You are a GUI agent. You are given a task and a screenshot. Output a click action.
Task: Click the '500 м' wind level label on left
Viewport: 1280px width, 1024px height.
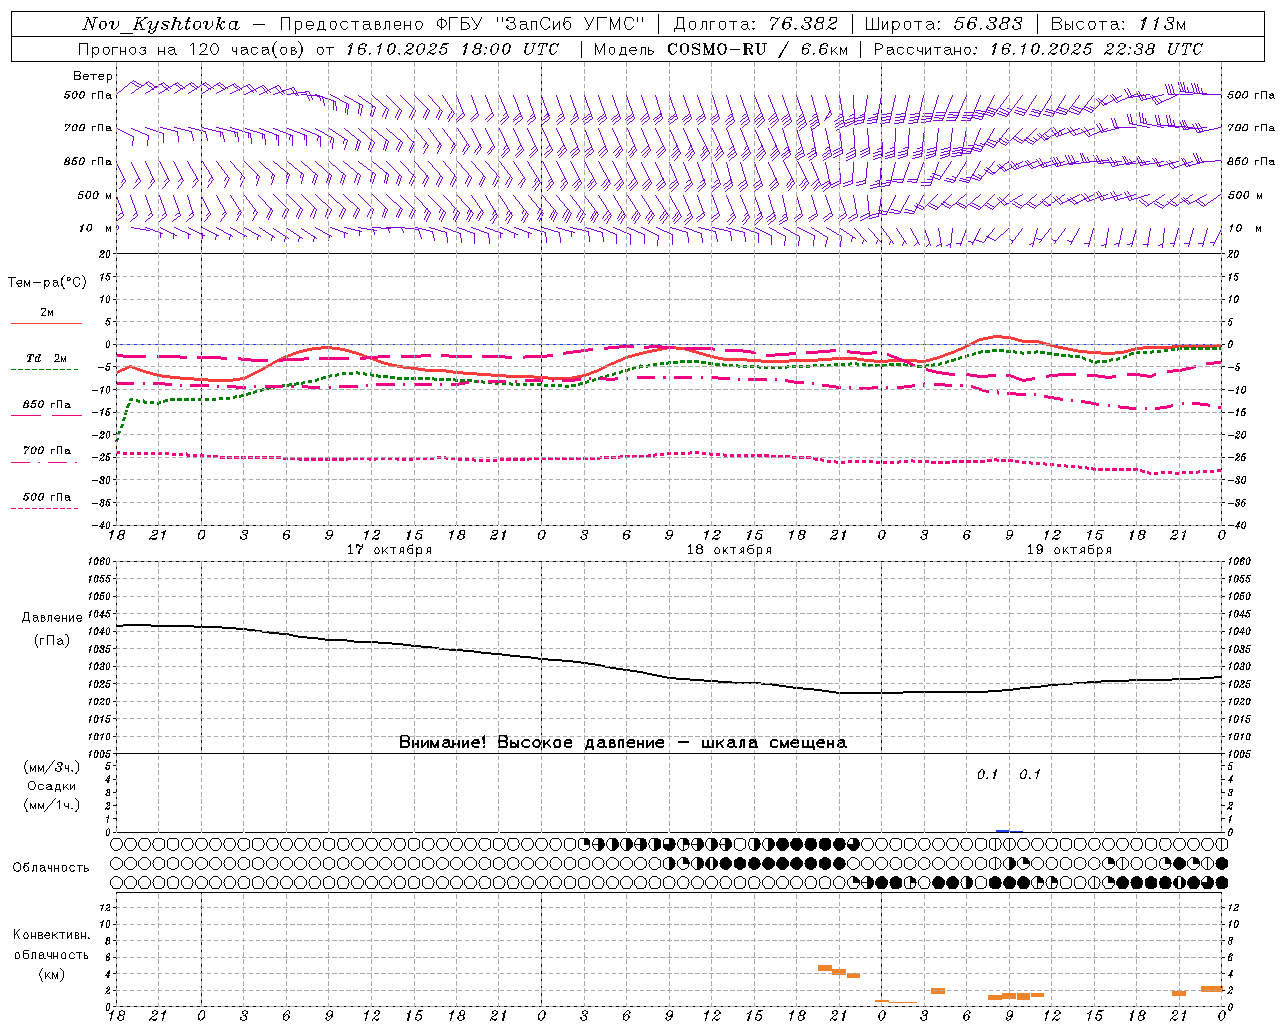(95, 196)
